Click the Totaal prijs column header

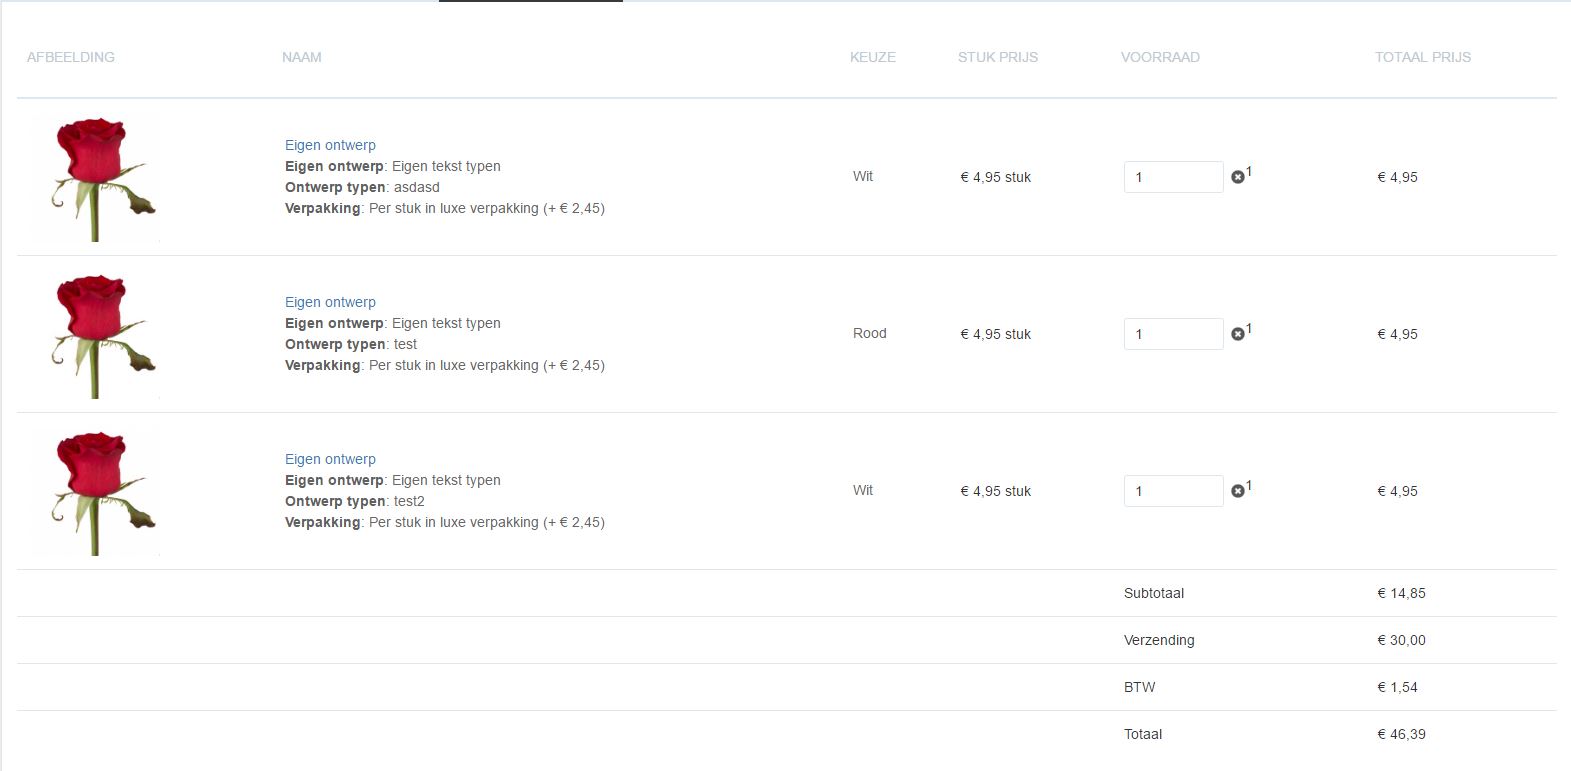pyautogui.click(x=1423, y=57)
